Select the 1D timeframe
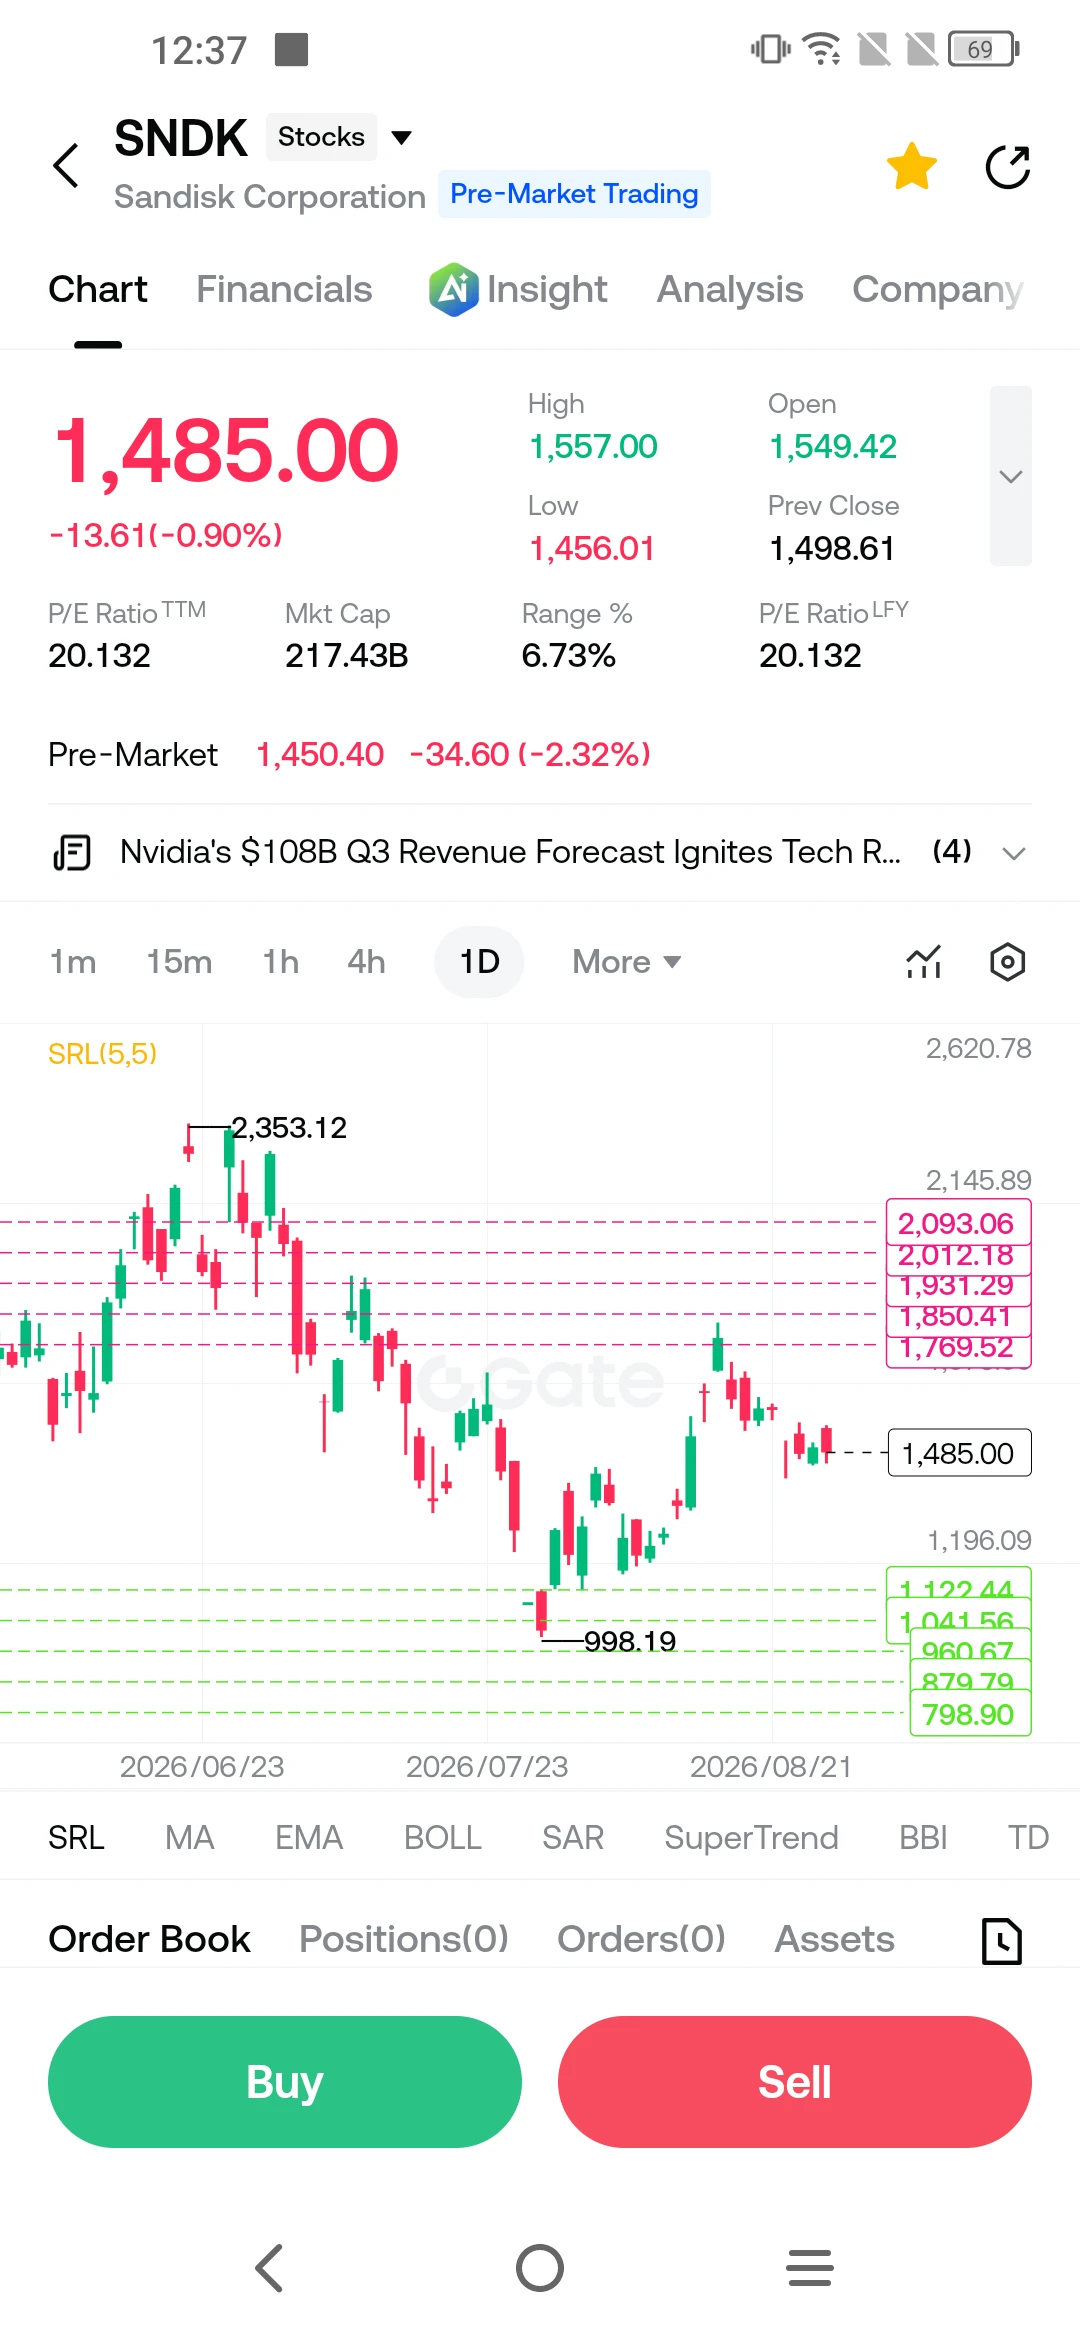The width and height of the screenshot is (1080, 2340). [479, 962]
